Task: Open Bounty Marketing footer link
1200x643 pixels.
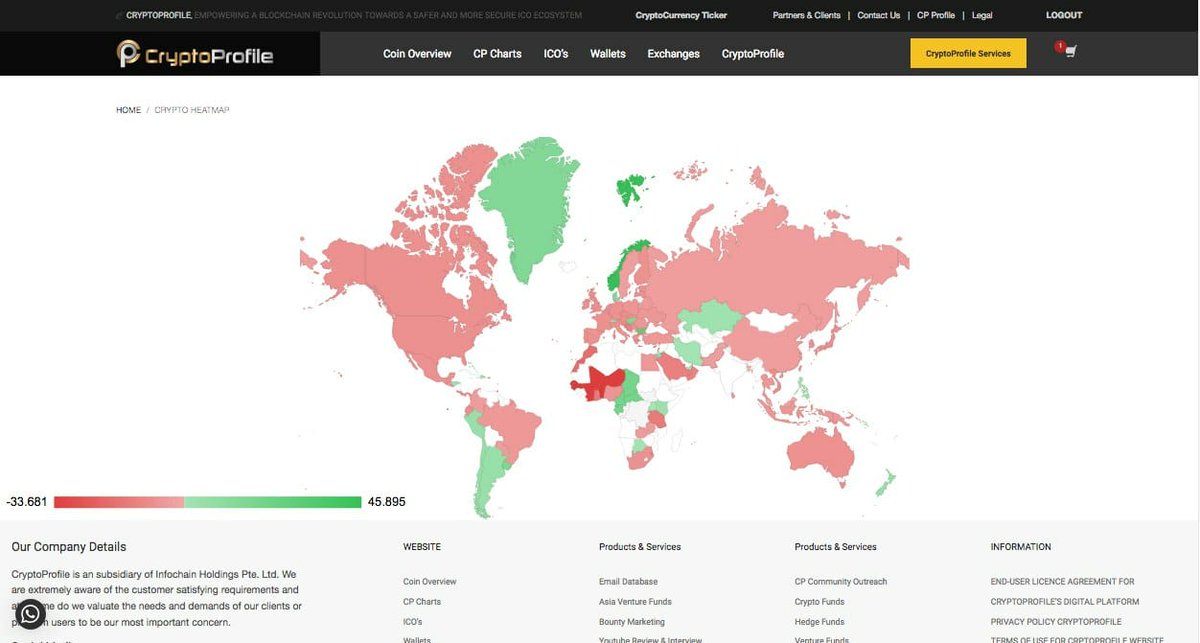Action: point(632,622)
